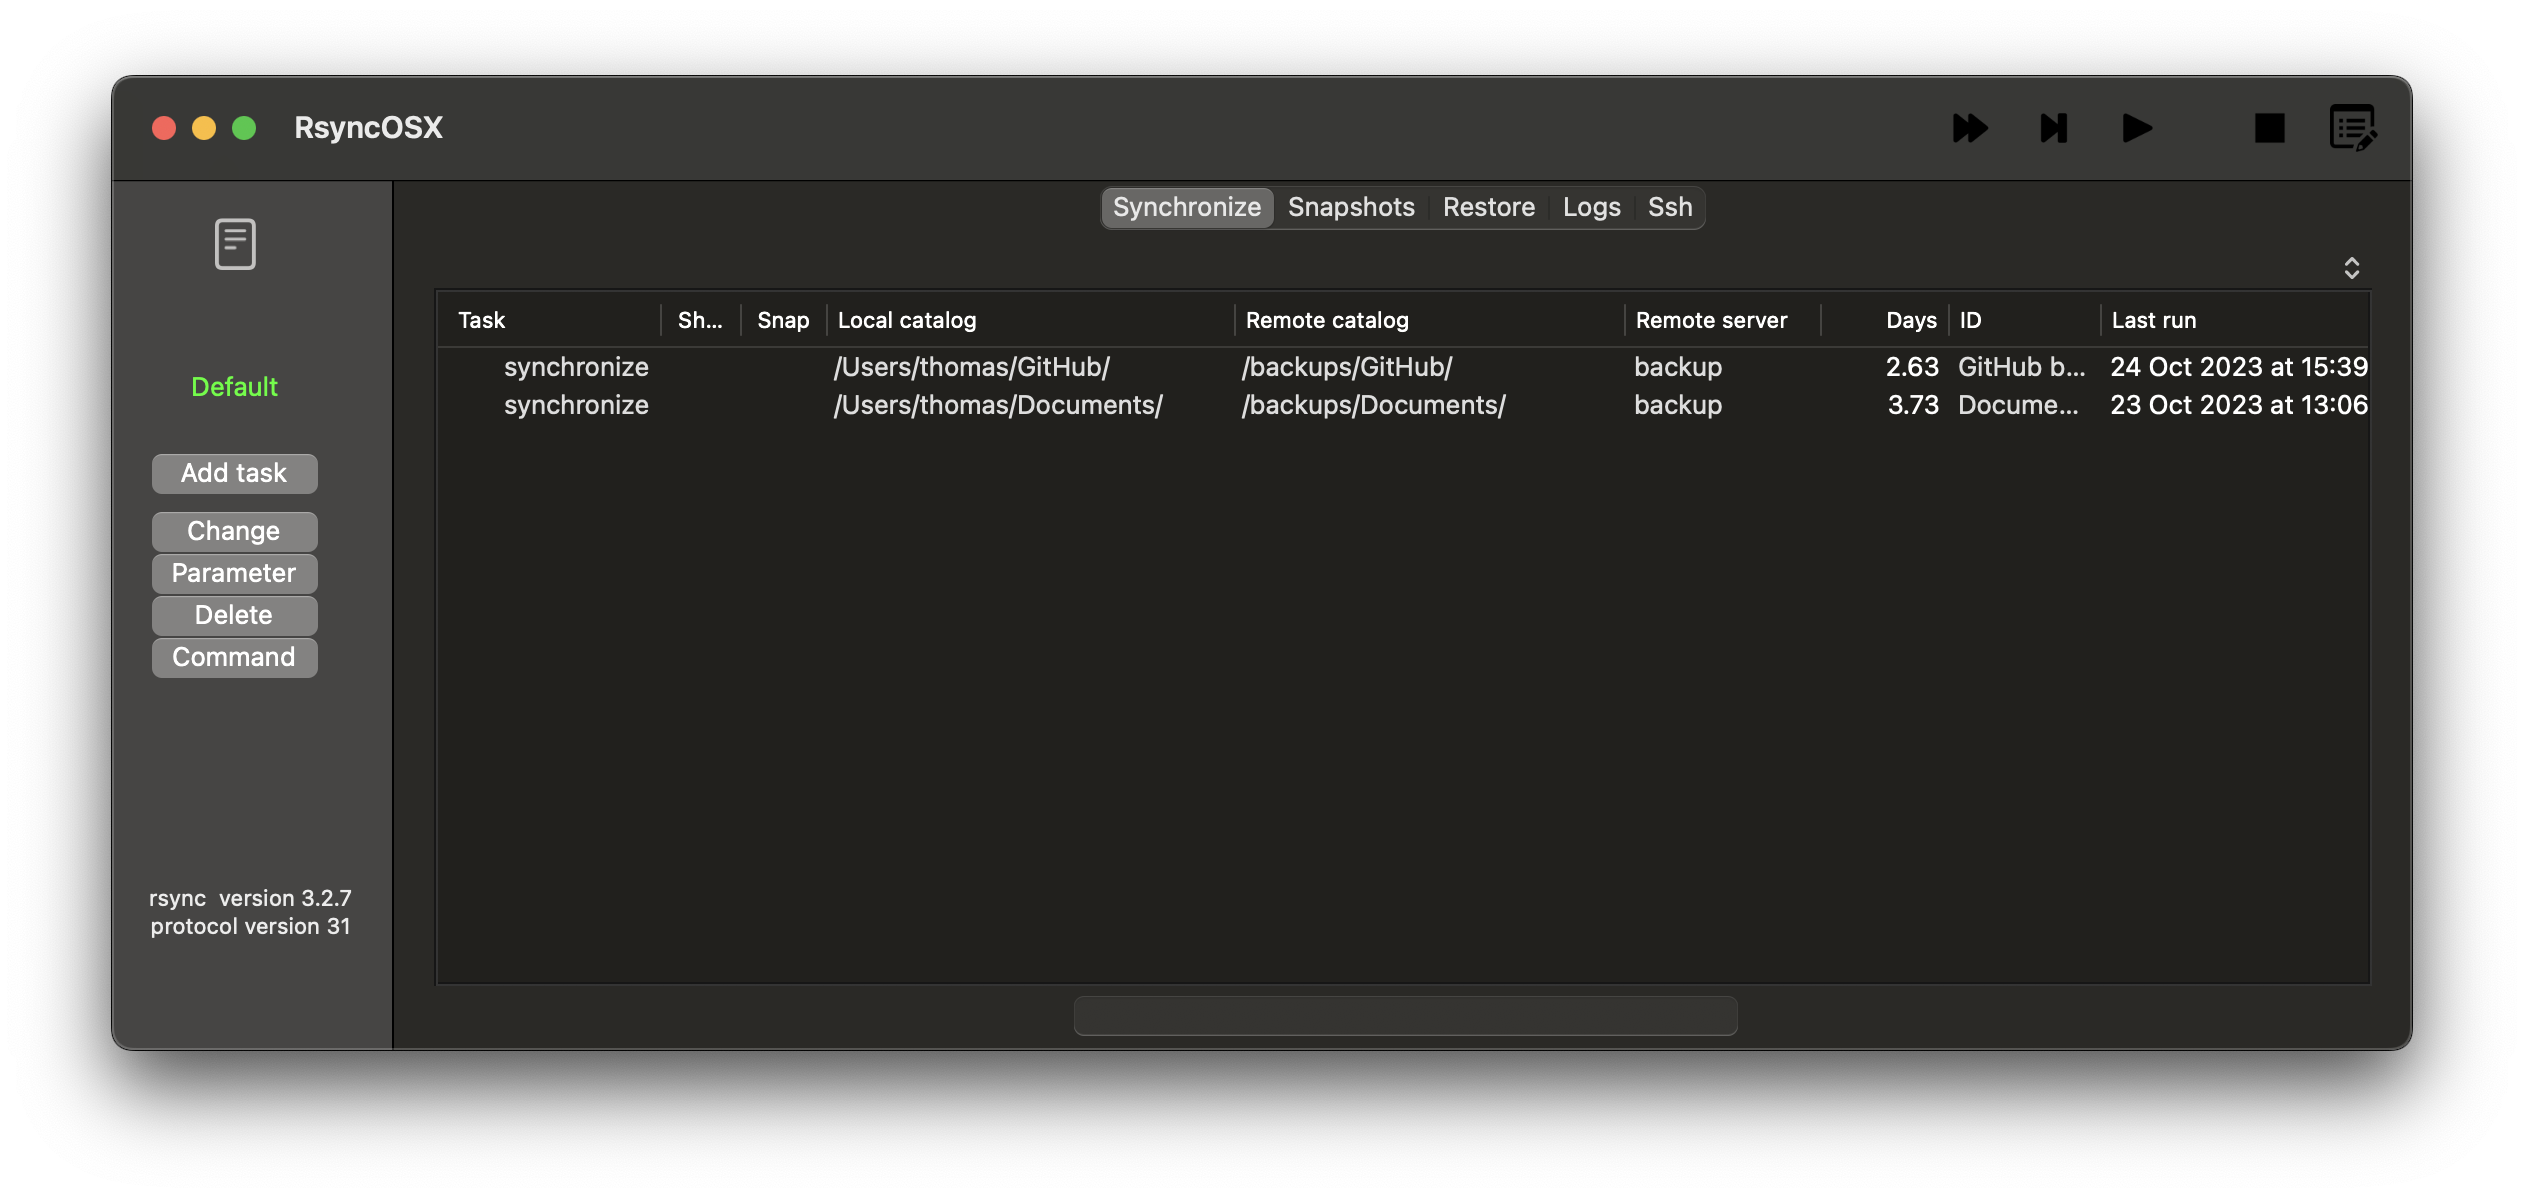Click the Parameter button

[x=234, y=573]
